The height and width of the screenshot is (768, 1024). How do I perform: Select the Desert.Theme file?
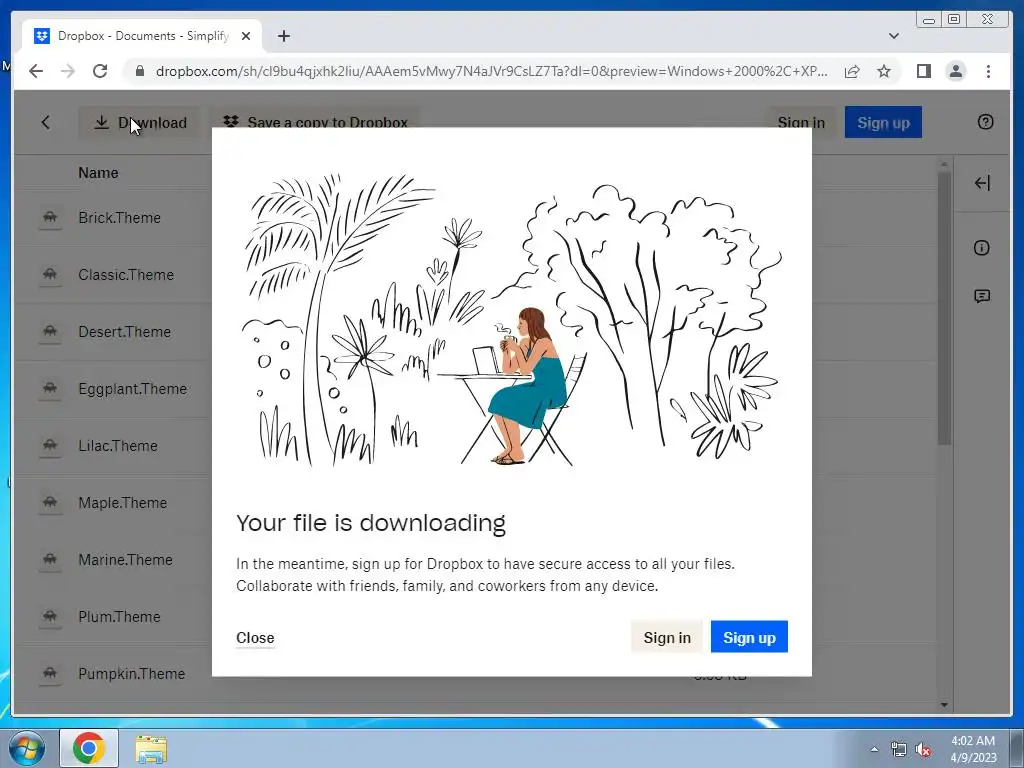point(125,332)
